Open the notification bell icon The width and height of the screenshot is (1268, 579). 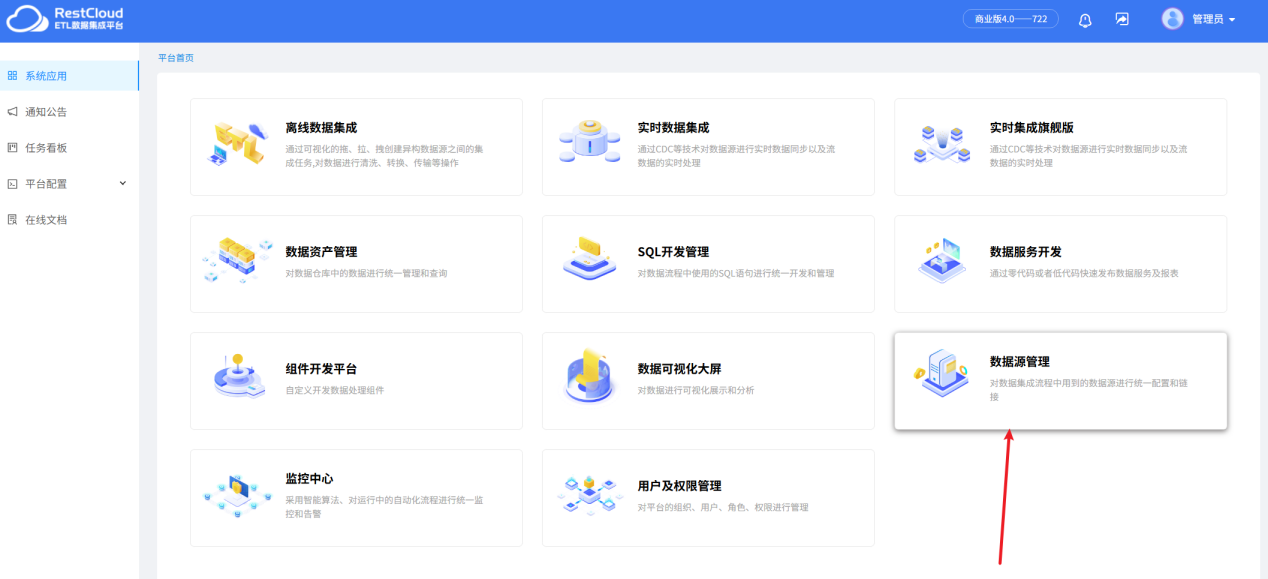1085,19
